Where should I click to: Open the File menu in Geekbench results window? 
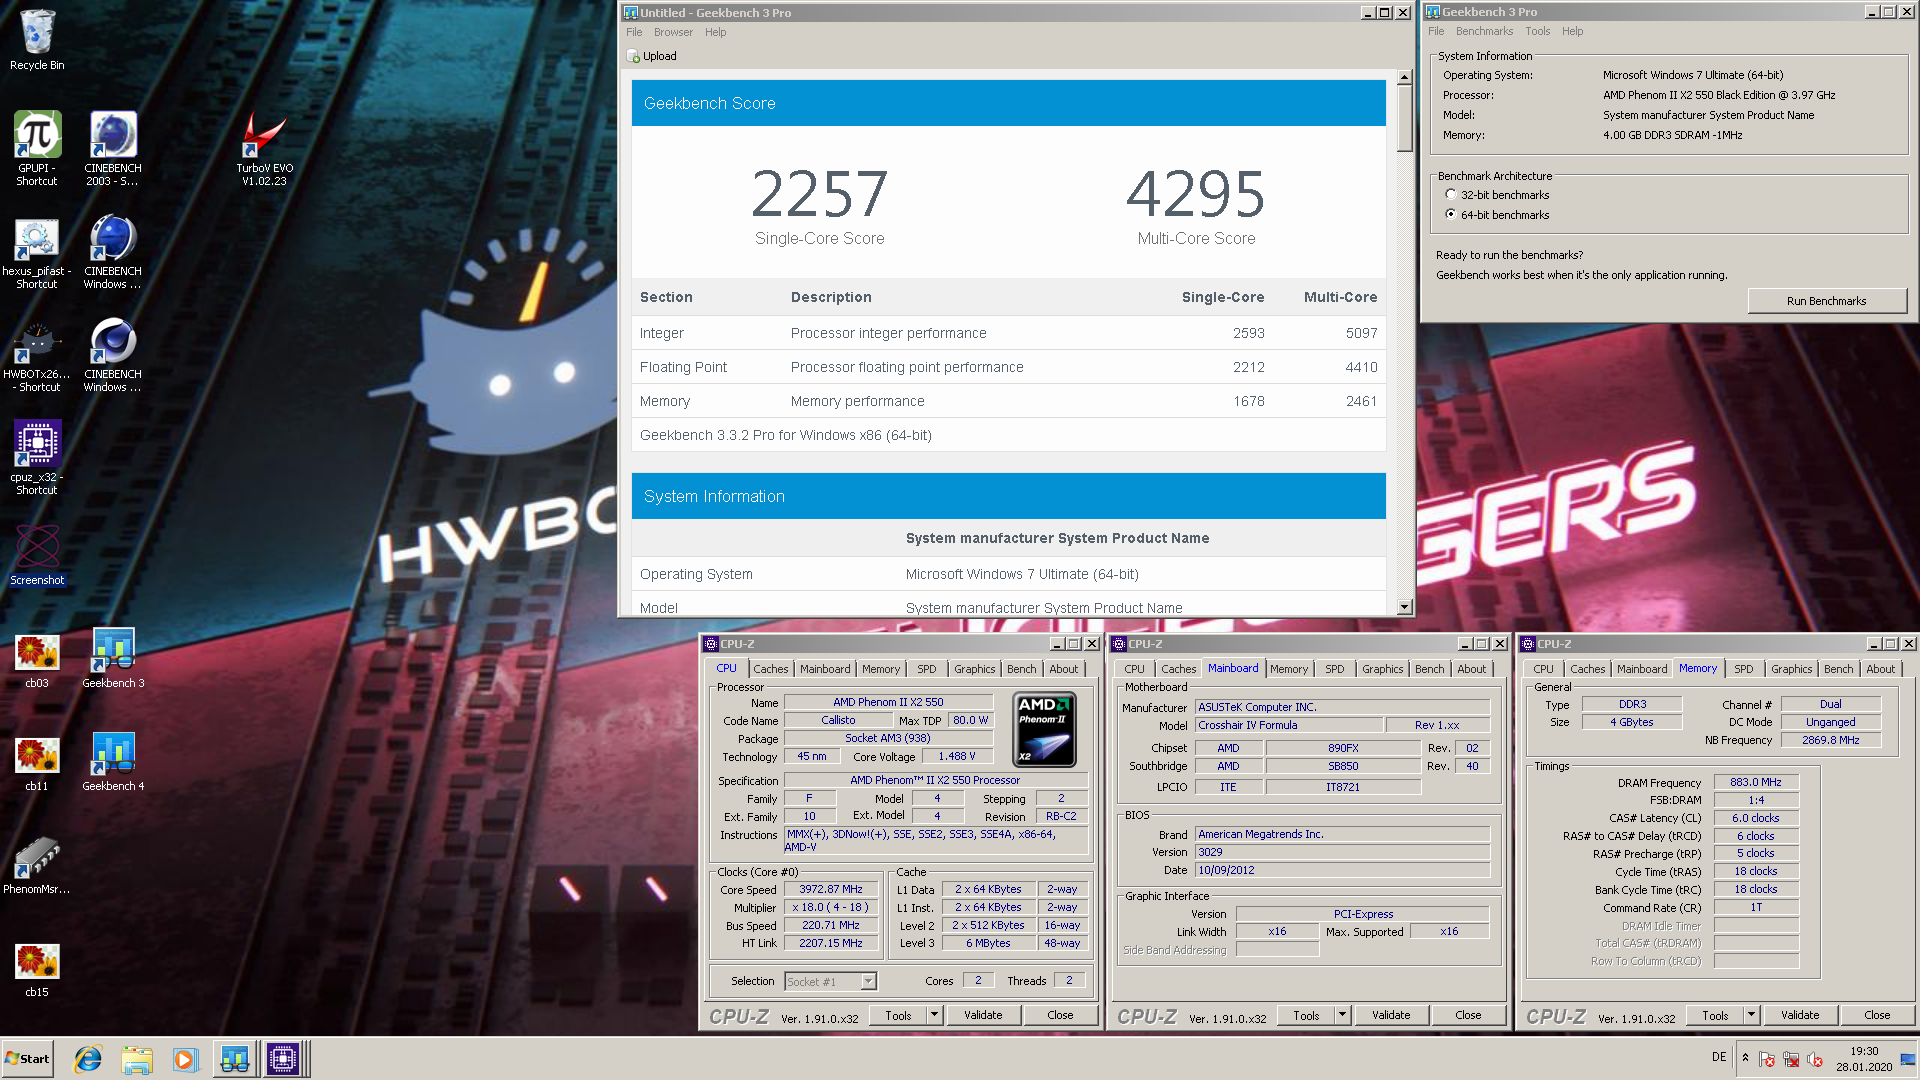[634, 32]
